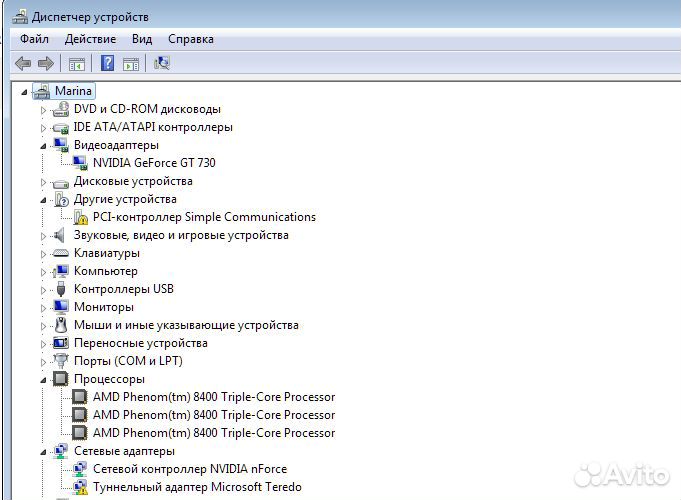Image resolution: width=681 pixels, height=500 pixels.
Task: Open the Справка menu
Action: point(191,39)
